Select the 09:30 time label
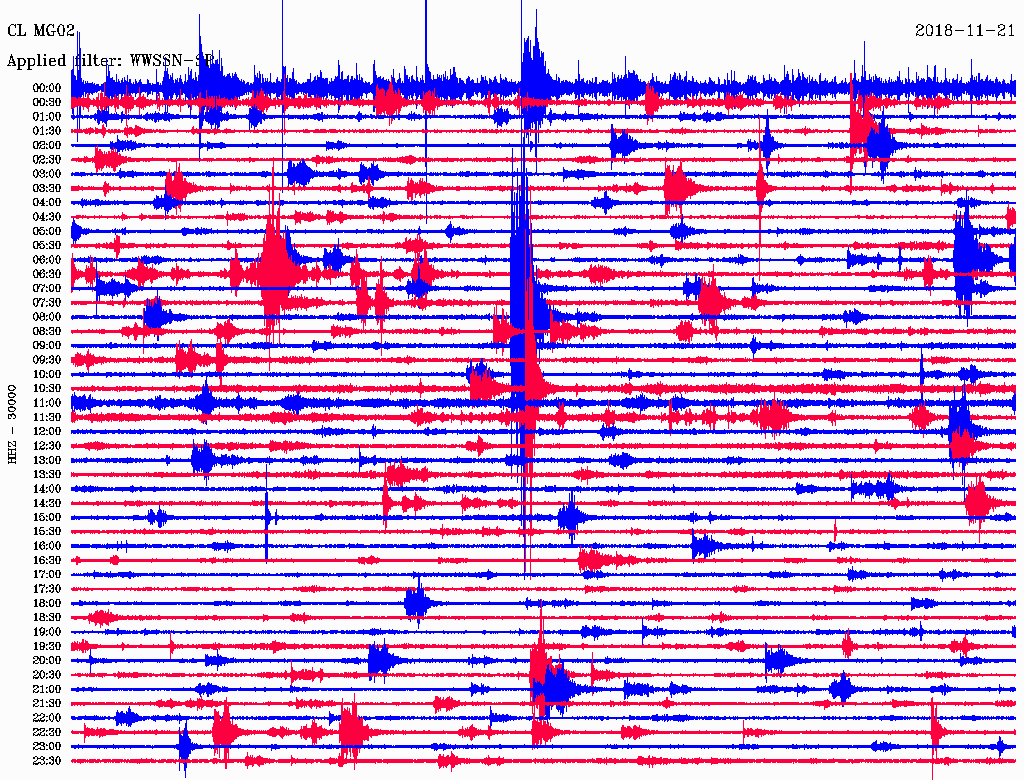 (47, 361)
